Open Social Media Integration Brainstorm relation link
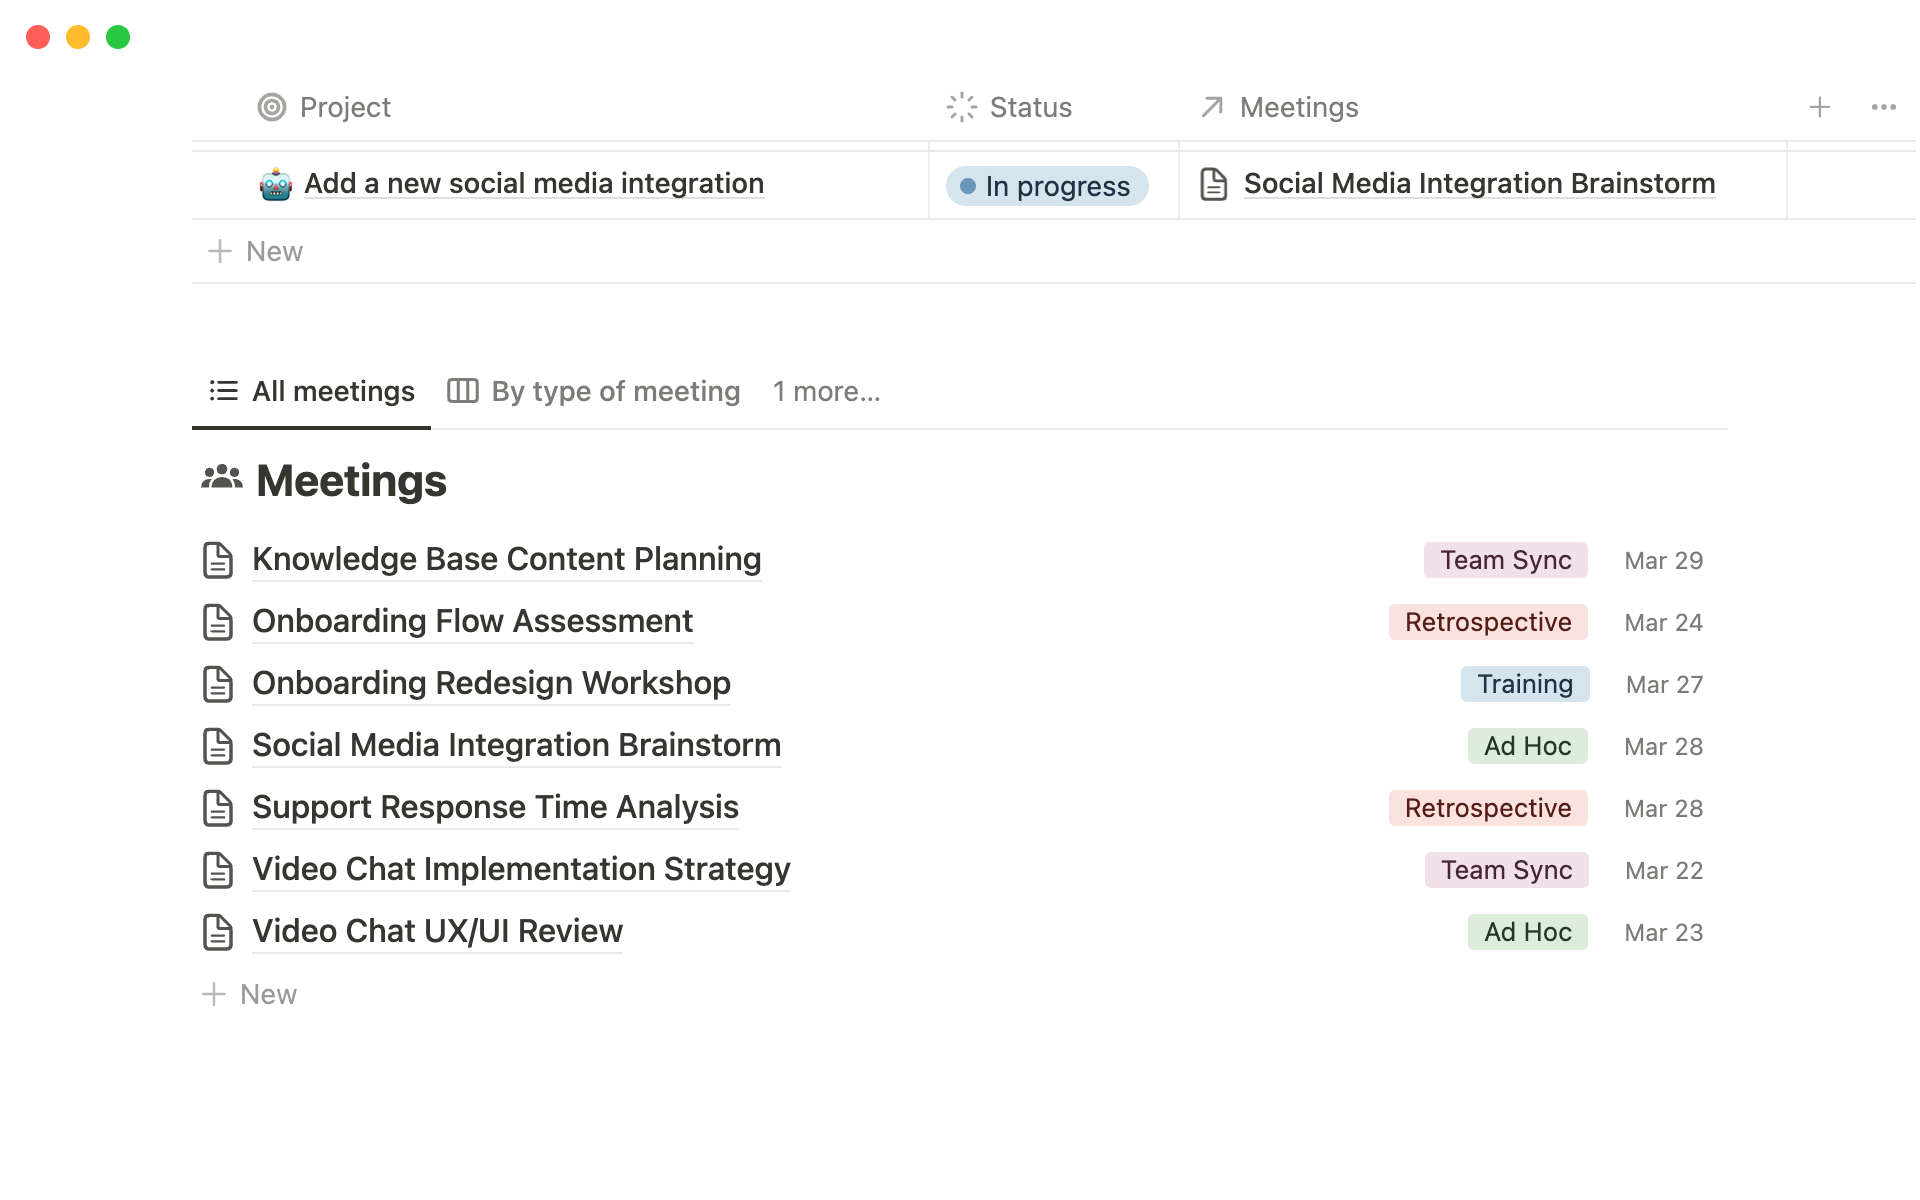 pos(1478,184)
